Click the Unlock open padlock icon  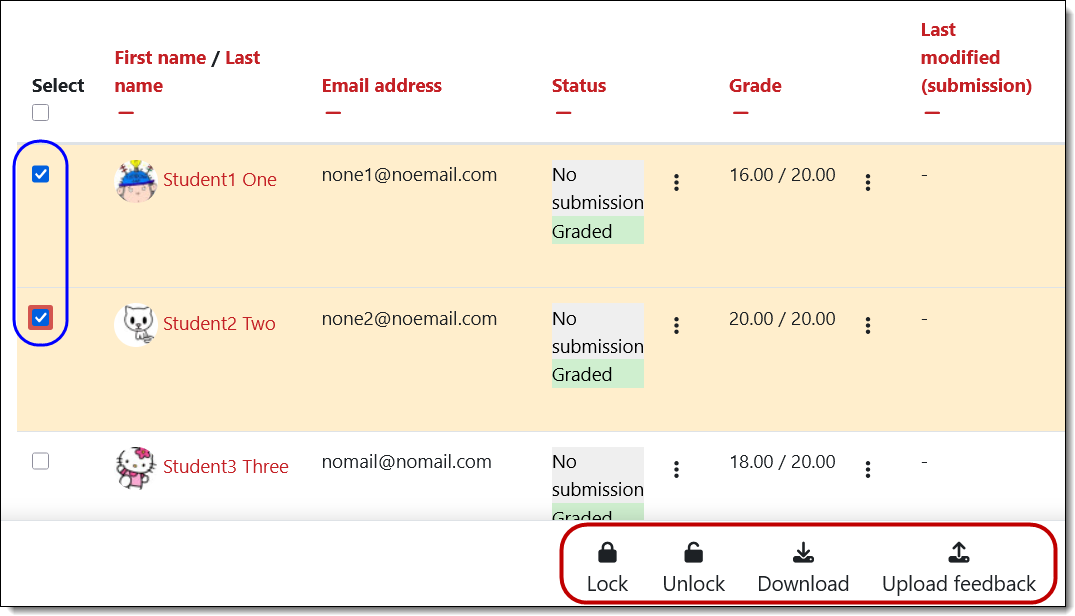point(693,553)
